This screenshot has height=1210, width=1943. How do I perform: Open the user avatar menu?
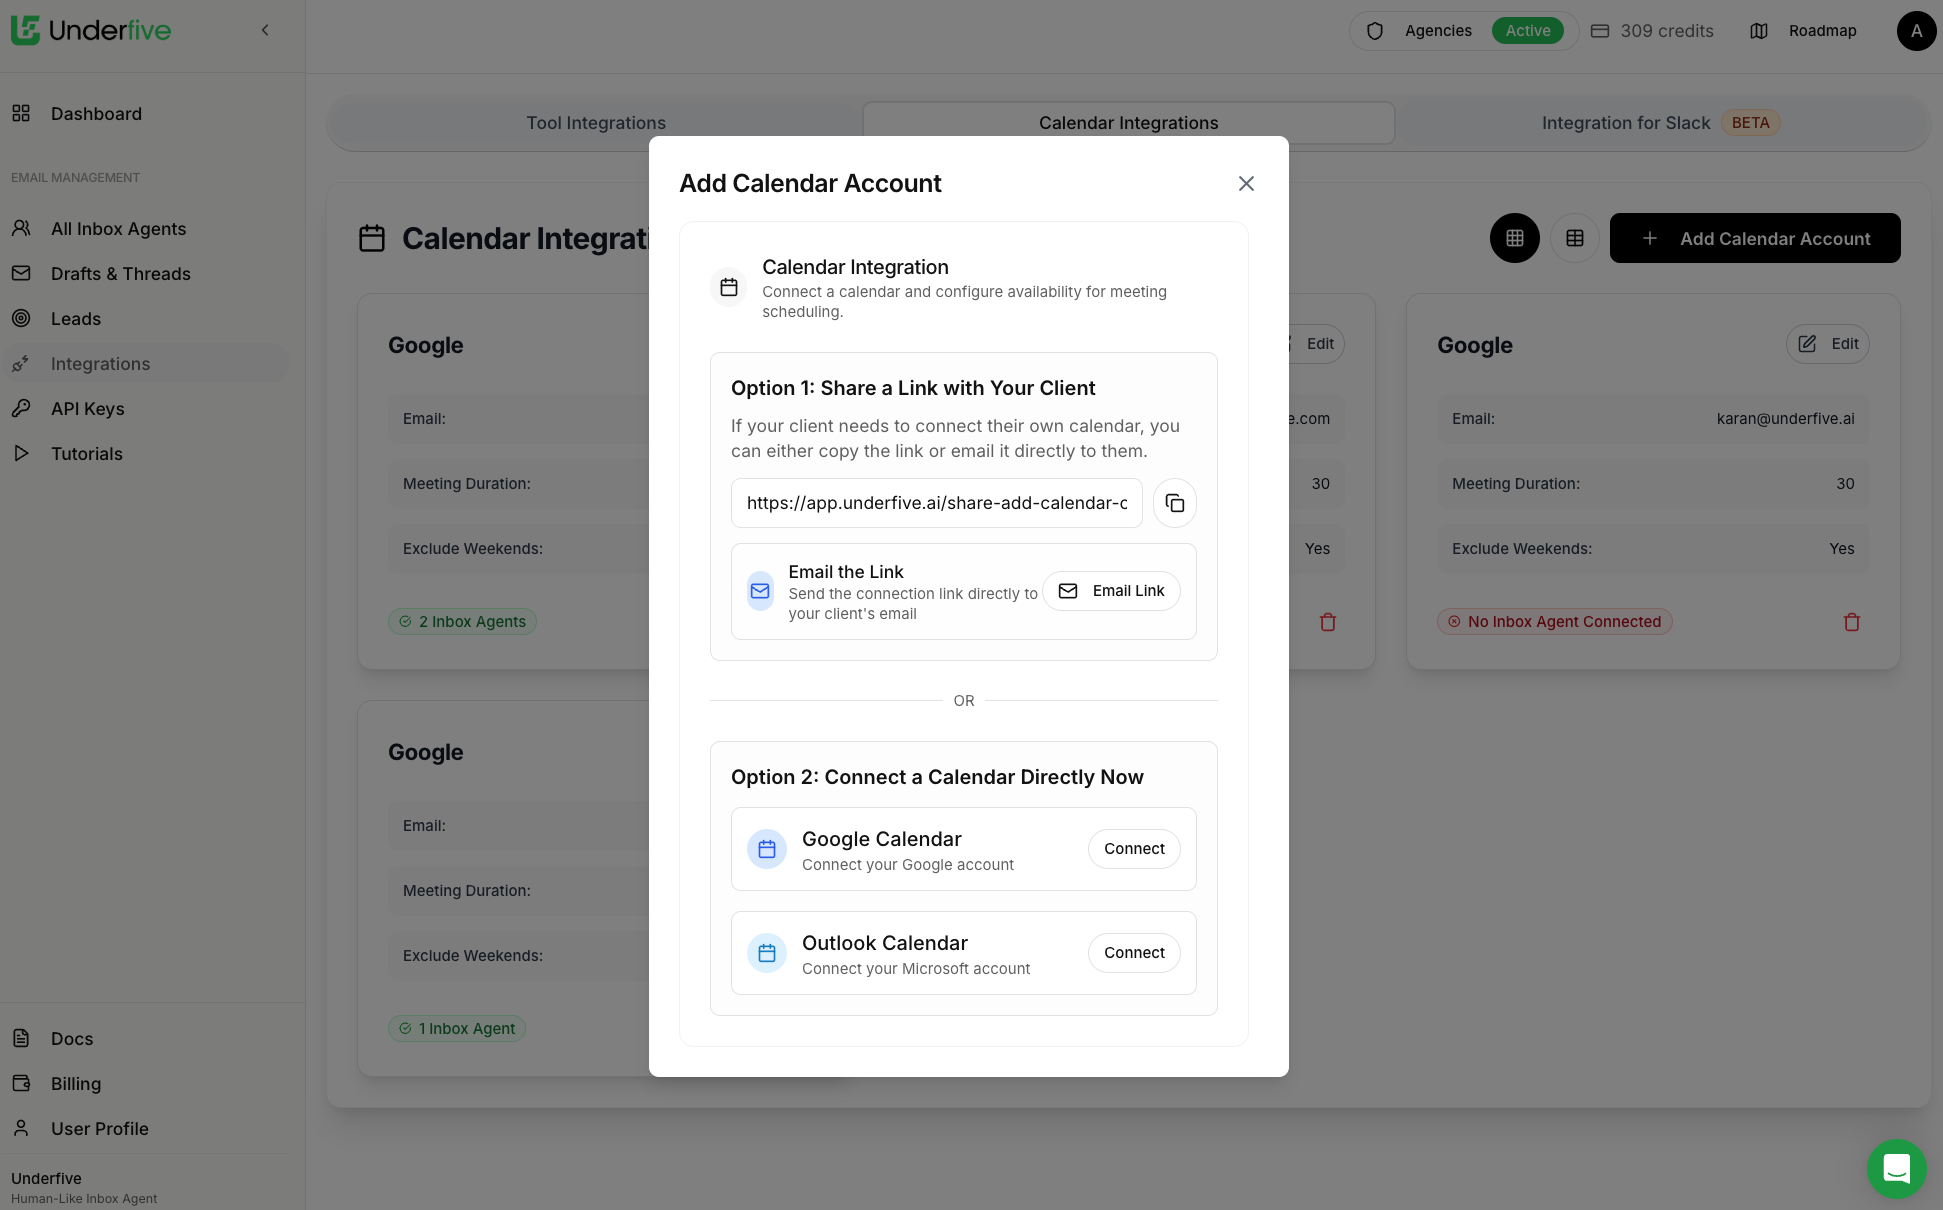1916,30
